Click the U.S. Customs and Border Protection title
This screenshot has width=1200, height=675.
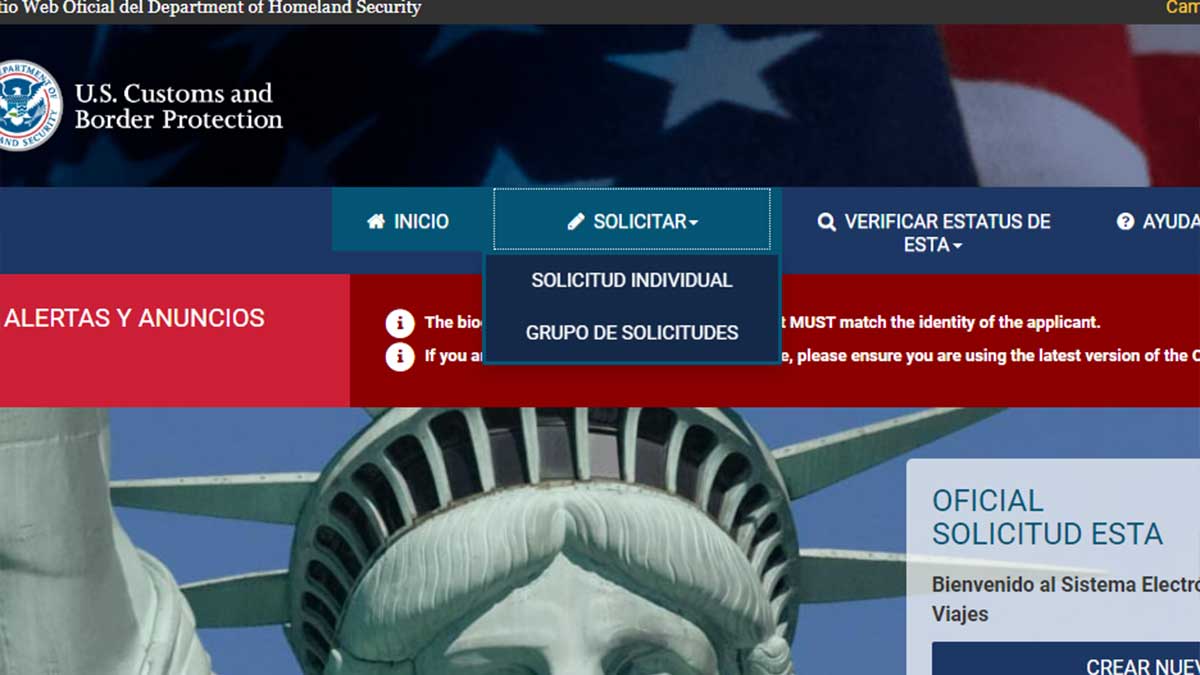[x=178, y=107]
